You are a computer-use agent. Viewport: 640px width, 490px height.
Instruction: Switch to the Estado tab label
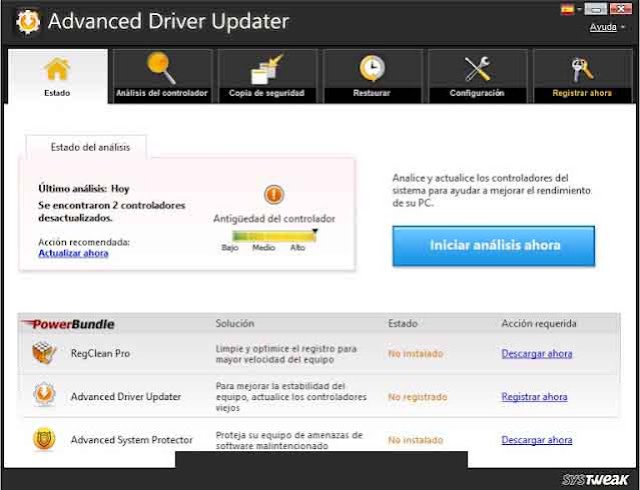tap(57, 93)
